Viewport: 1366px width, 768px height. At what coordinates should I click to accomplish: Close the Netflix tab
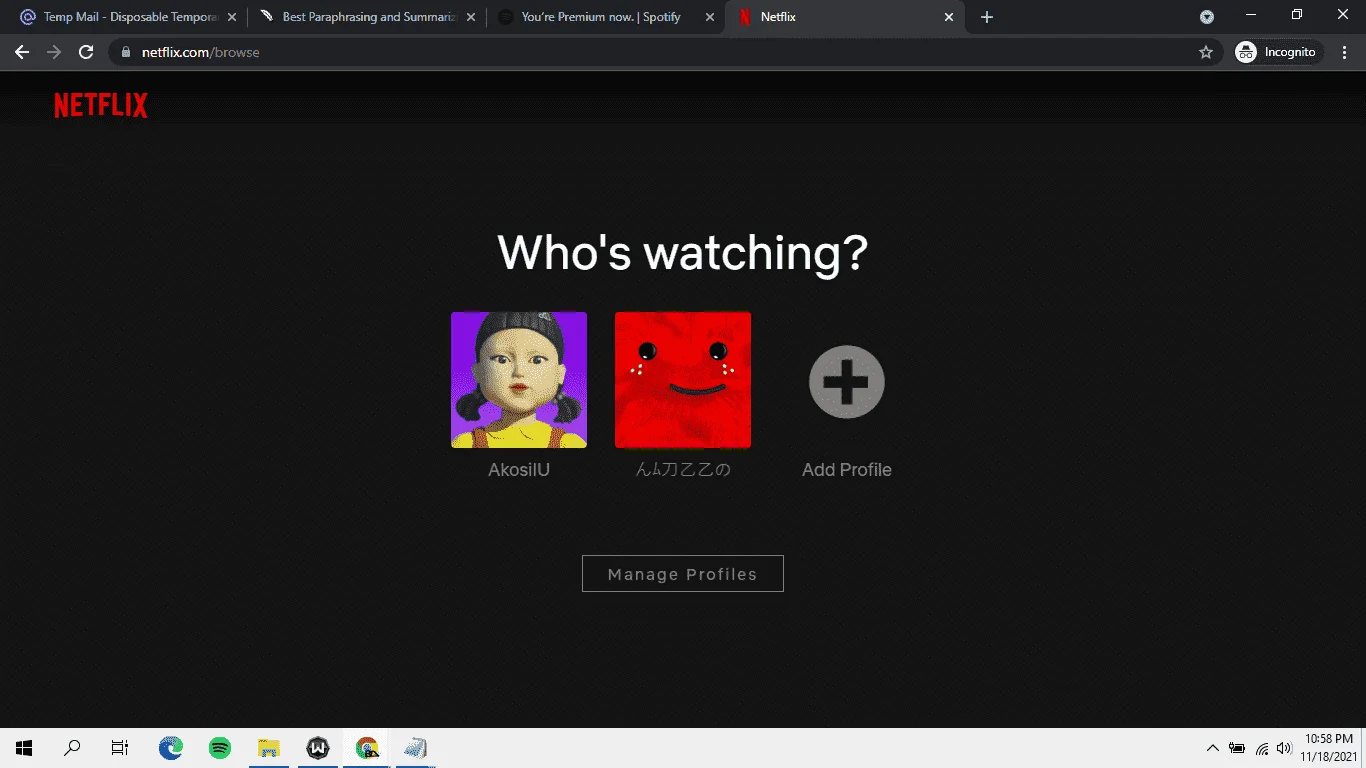pos(949,17)
